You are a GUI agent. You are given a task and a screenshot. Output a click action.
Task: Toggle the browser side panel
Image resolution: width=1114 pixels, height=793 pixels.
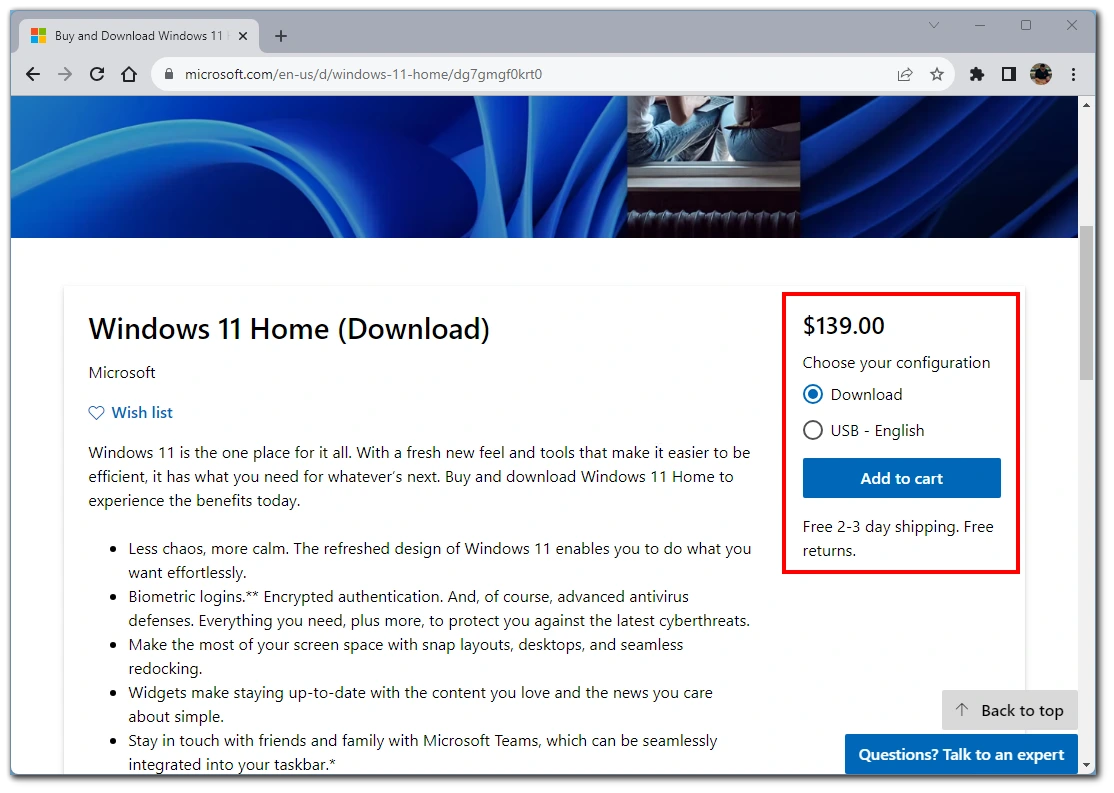pyautogui.click(x=1009, y=75)
